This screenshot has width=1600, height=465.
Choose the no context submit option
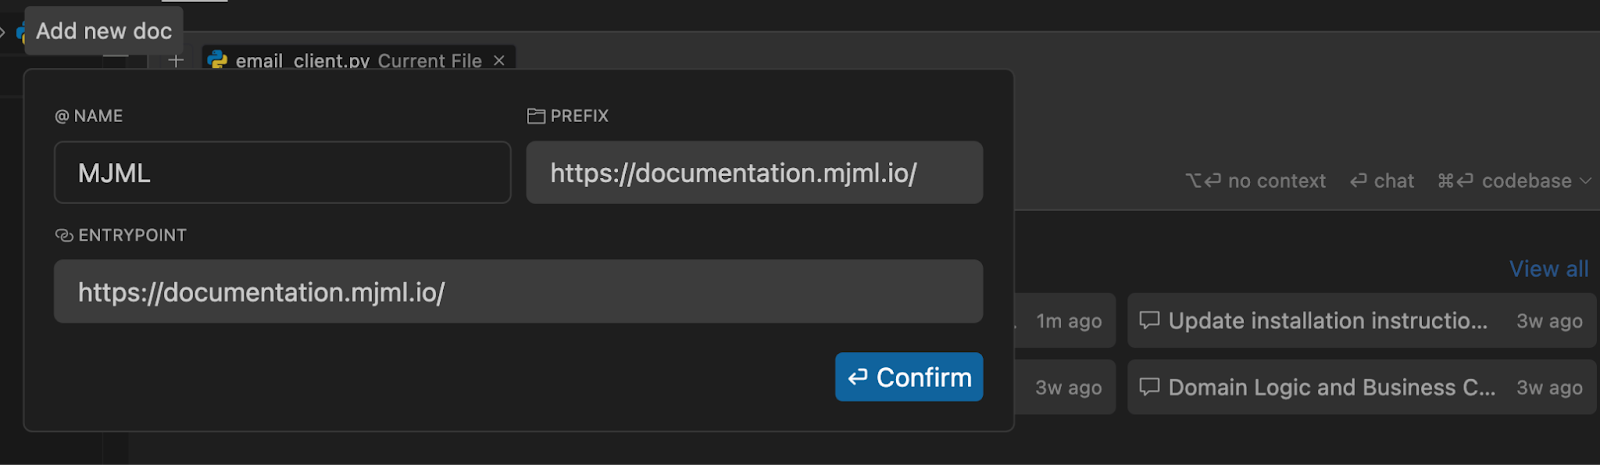[x=1256, y=181]
